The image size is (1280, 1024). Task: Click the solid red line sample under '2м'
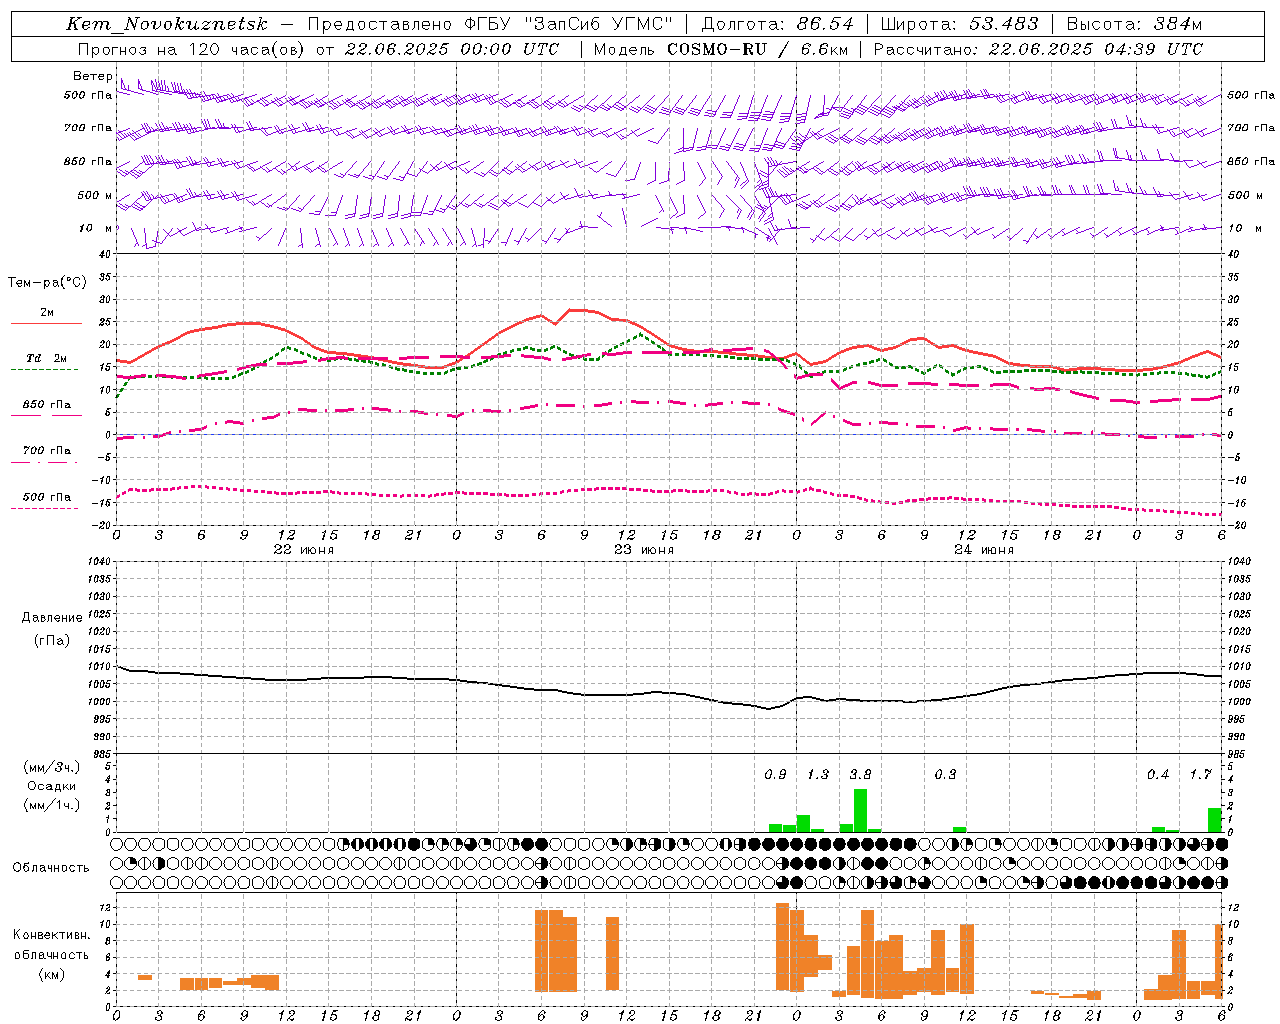coord(46,324)
